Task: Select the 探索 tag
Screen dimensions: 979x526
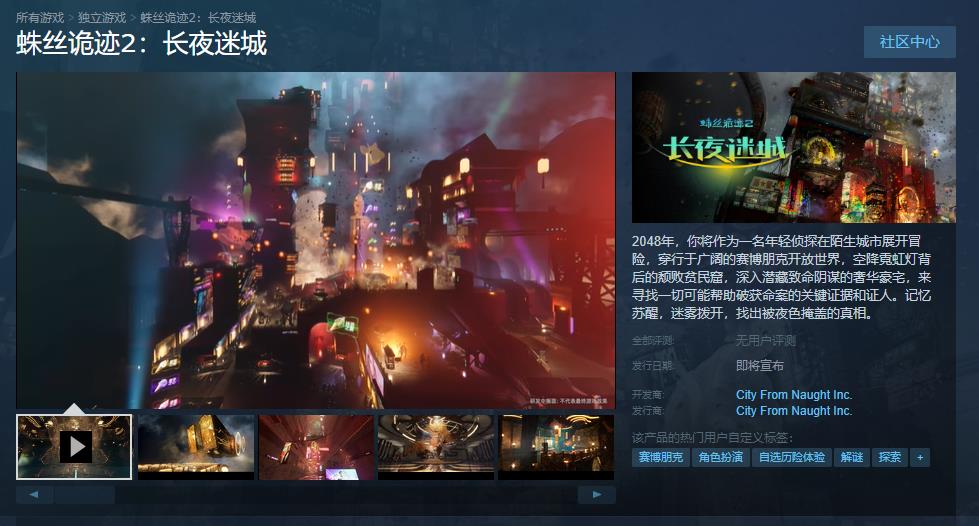Action: 889,457
